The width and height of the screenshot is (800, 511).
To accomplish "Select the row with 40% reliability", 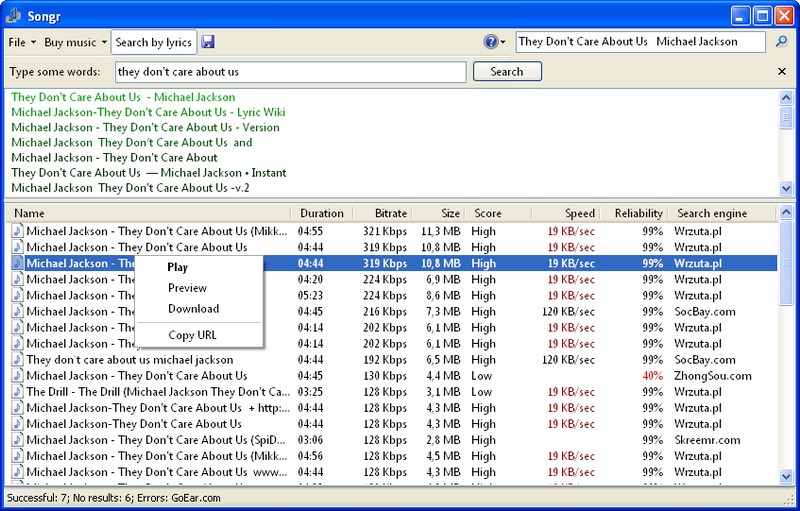I will point(391,376).
